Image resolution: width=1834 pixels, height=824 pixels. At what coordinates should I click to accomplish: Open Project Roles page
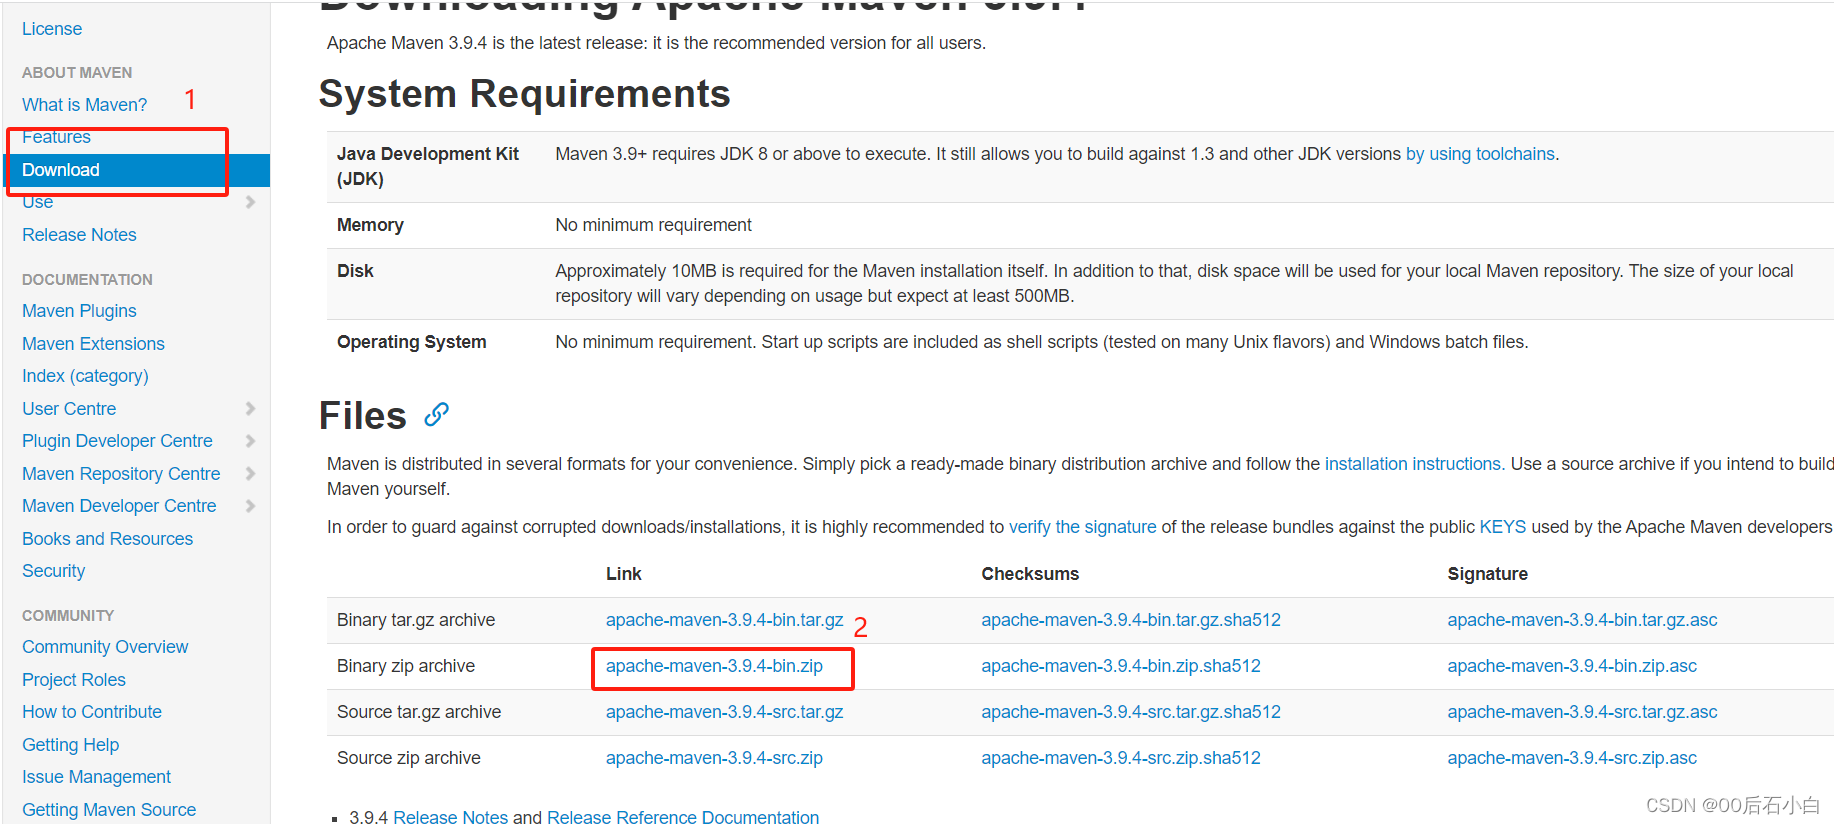click(74, 680)
